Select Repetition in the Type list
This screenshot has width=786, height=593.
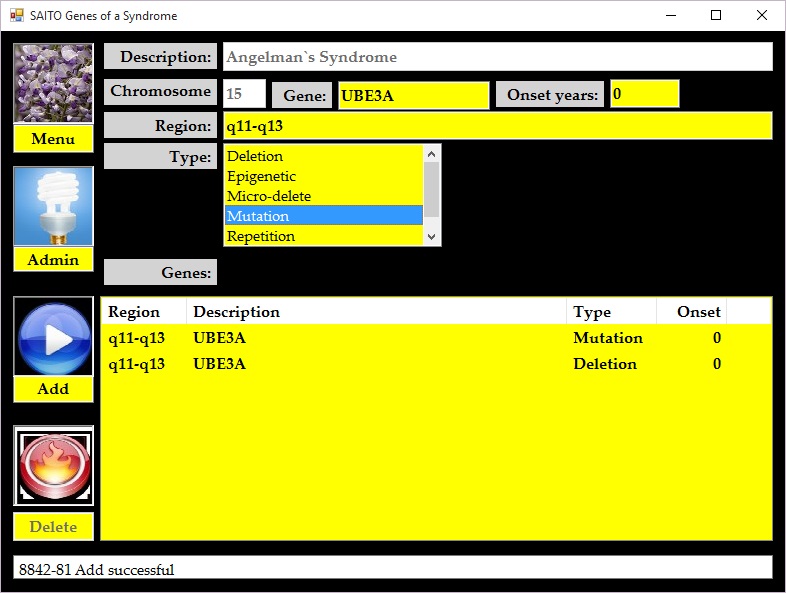pyautogui.click(x=323, y=236)
